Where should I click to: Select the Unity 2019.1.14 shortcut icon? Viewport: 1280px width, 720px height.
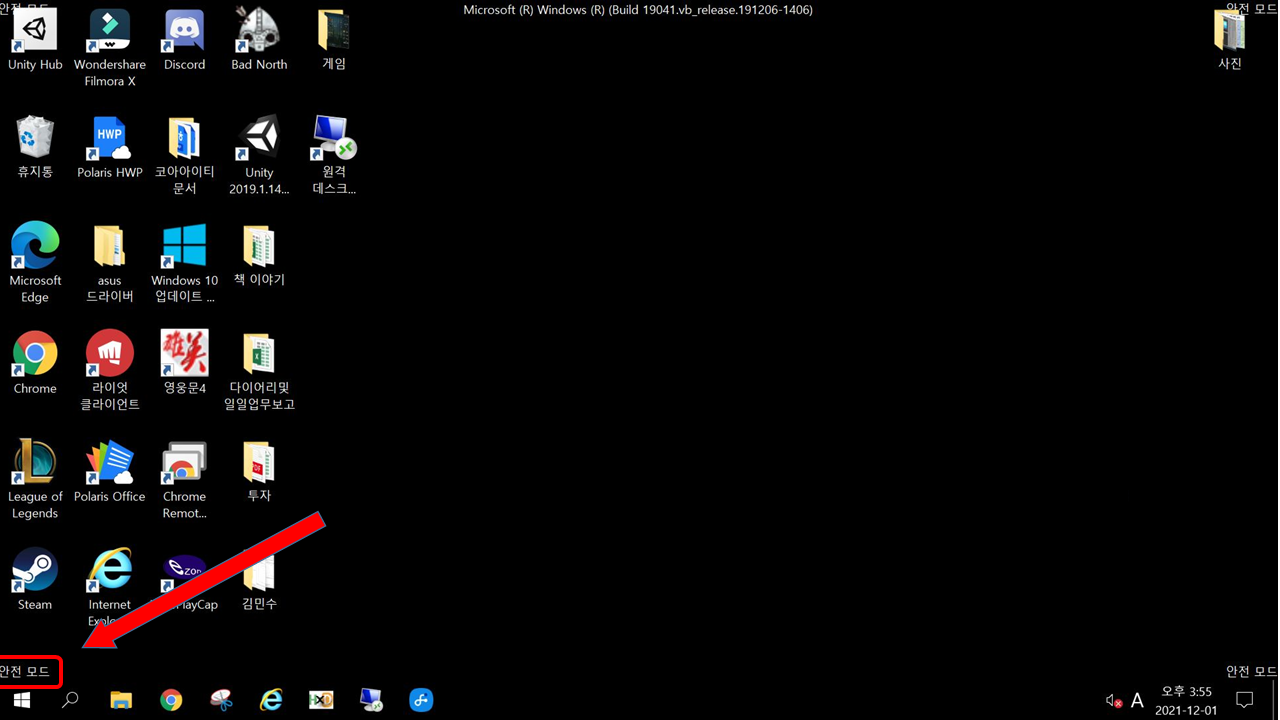tap(259, 156)
